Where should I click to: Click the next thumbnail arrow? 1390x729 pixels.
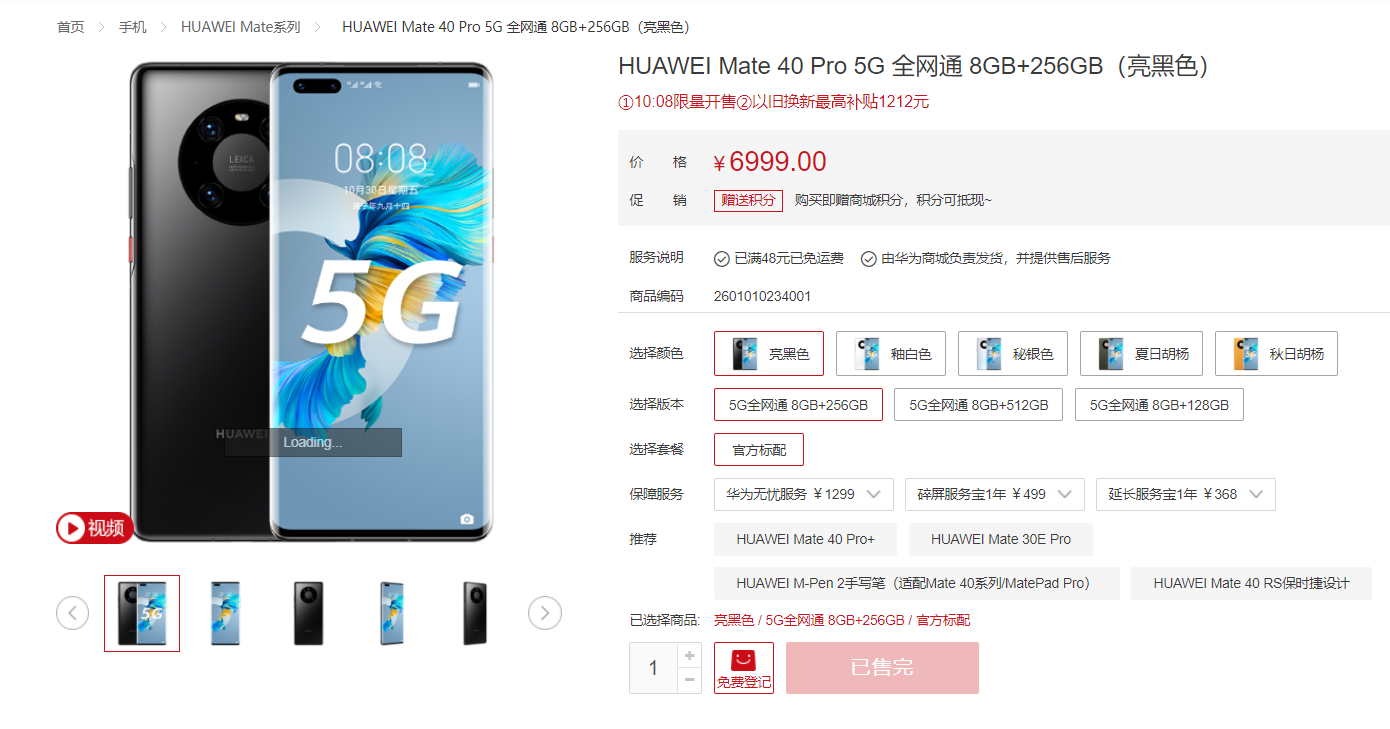click(544, 612)
